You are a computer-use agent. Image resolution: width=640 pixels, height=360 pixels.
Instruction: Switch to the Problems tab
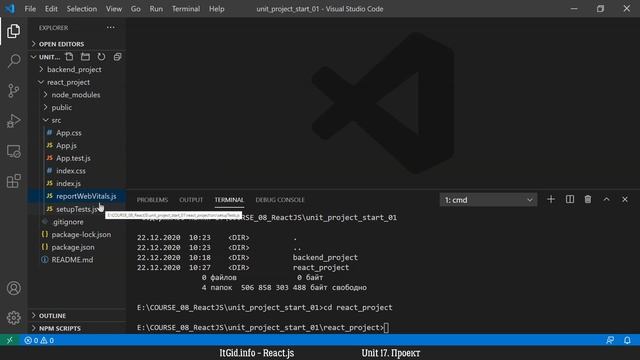click(152, 200)
